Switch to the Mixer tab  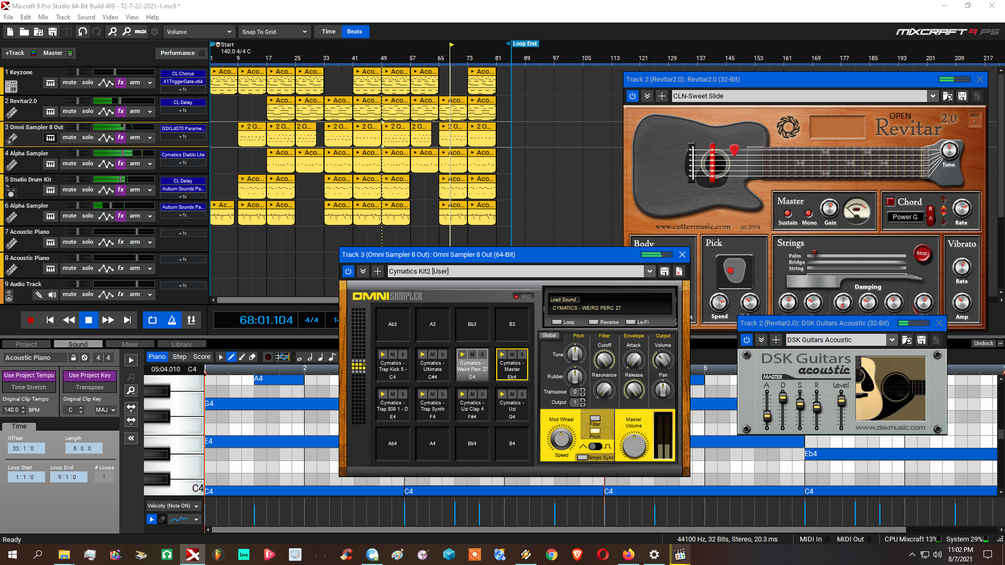tap(130, 345)
